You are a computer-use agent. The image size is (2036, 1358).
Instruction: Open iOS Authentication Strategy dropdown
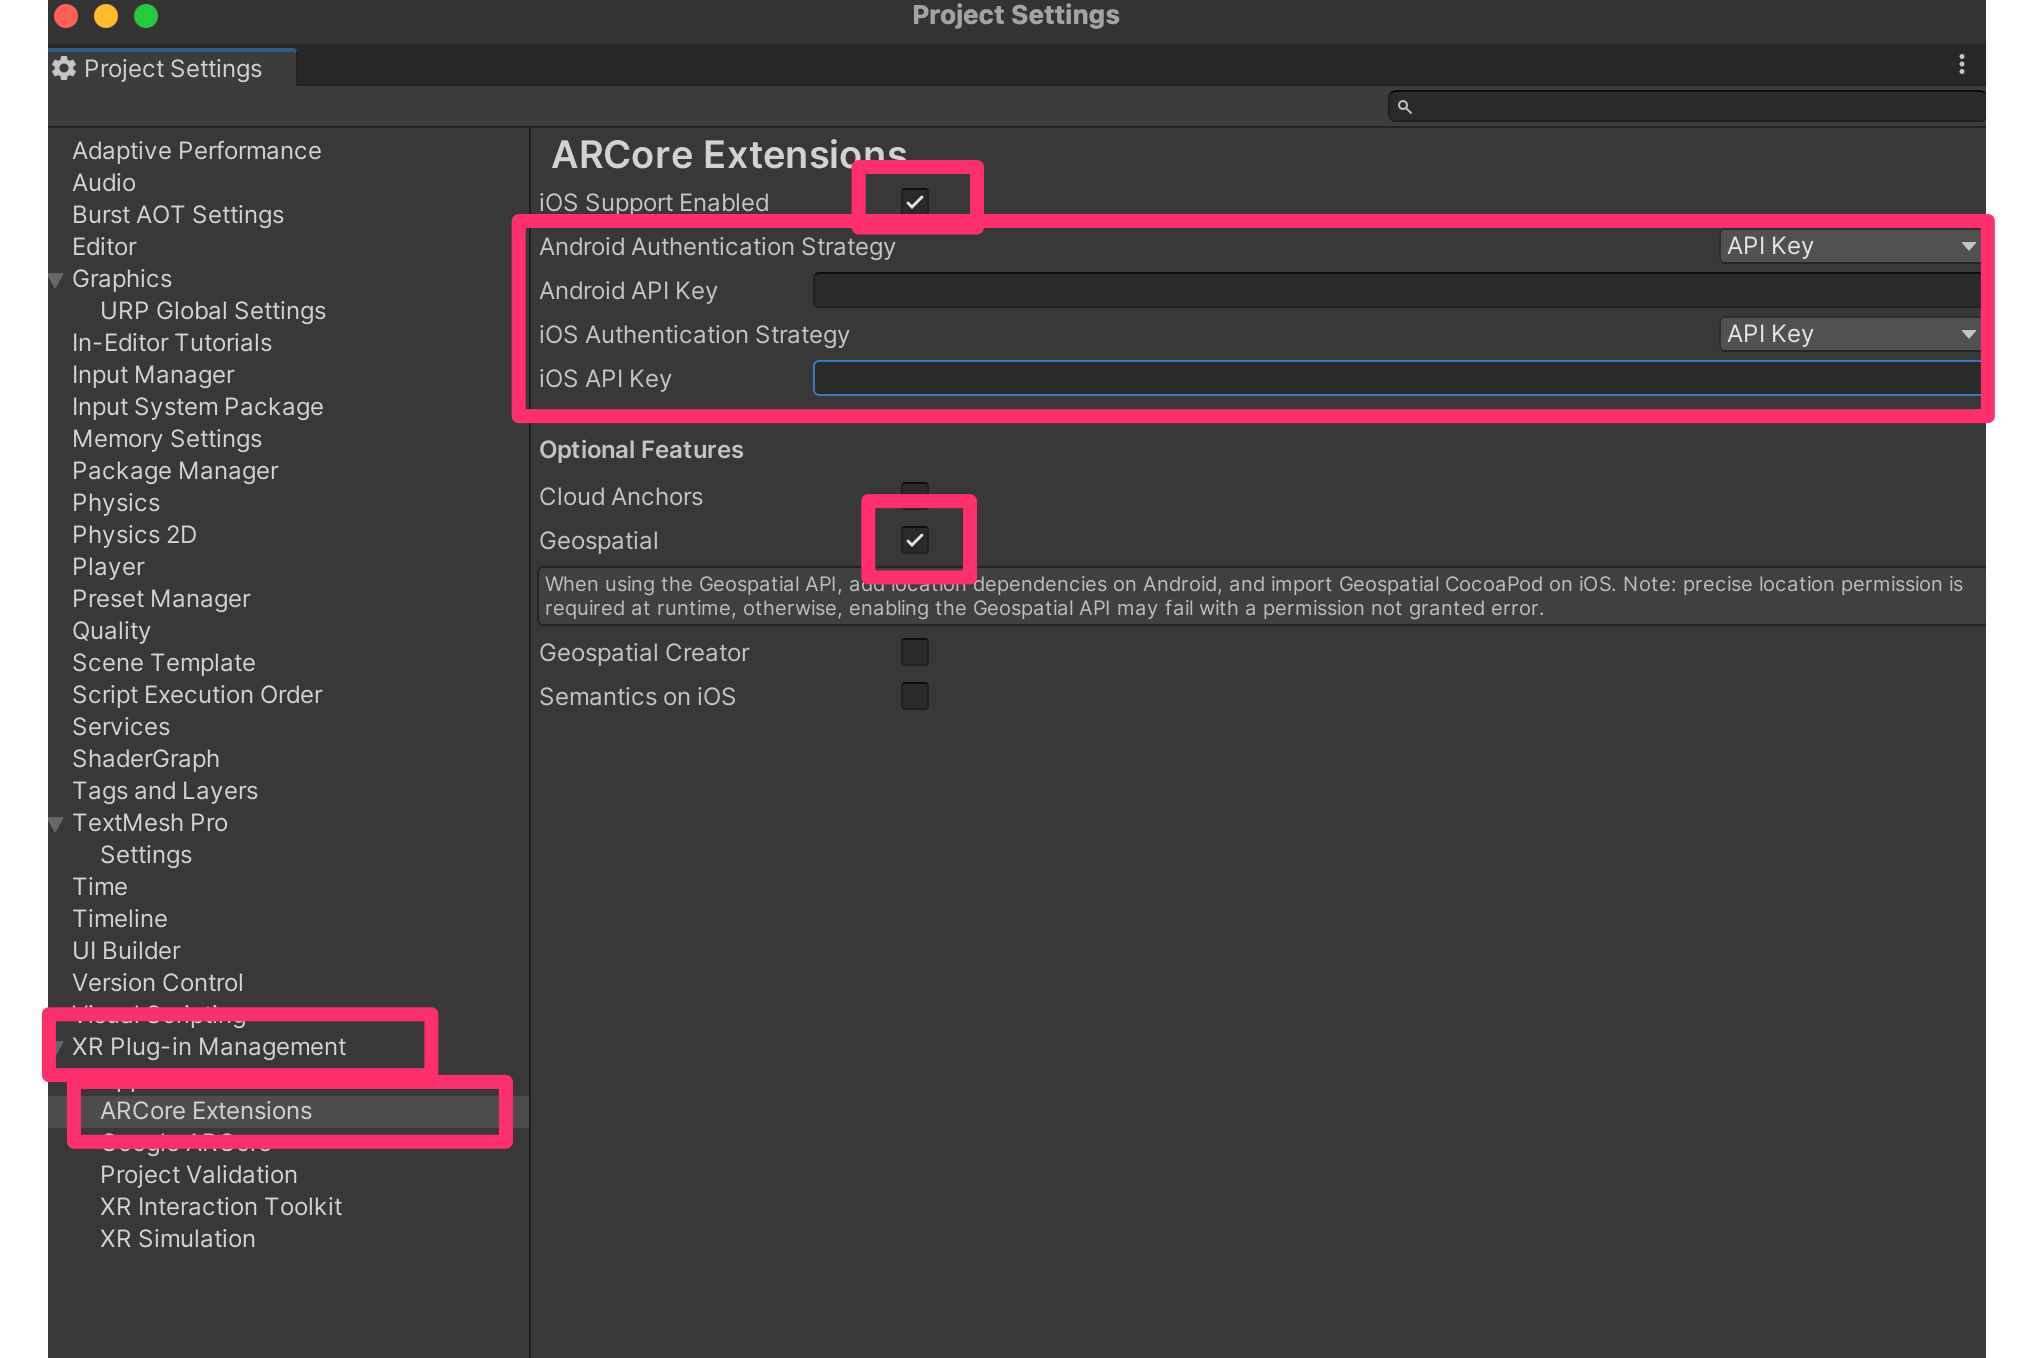tap(1849, 334)
